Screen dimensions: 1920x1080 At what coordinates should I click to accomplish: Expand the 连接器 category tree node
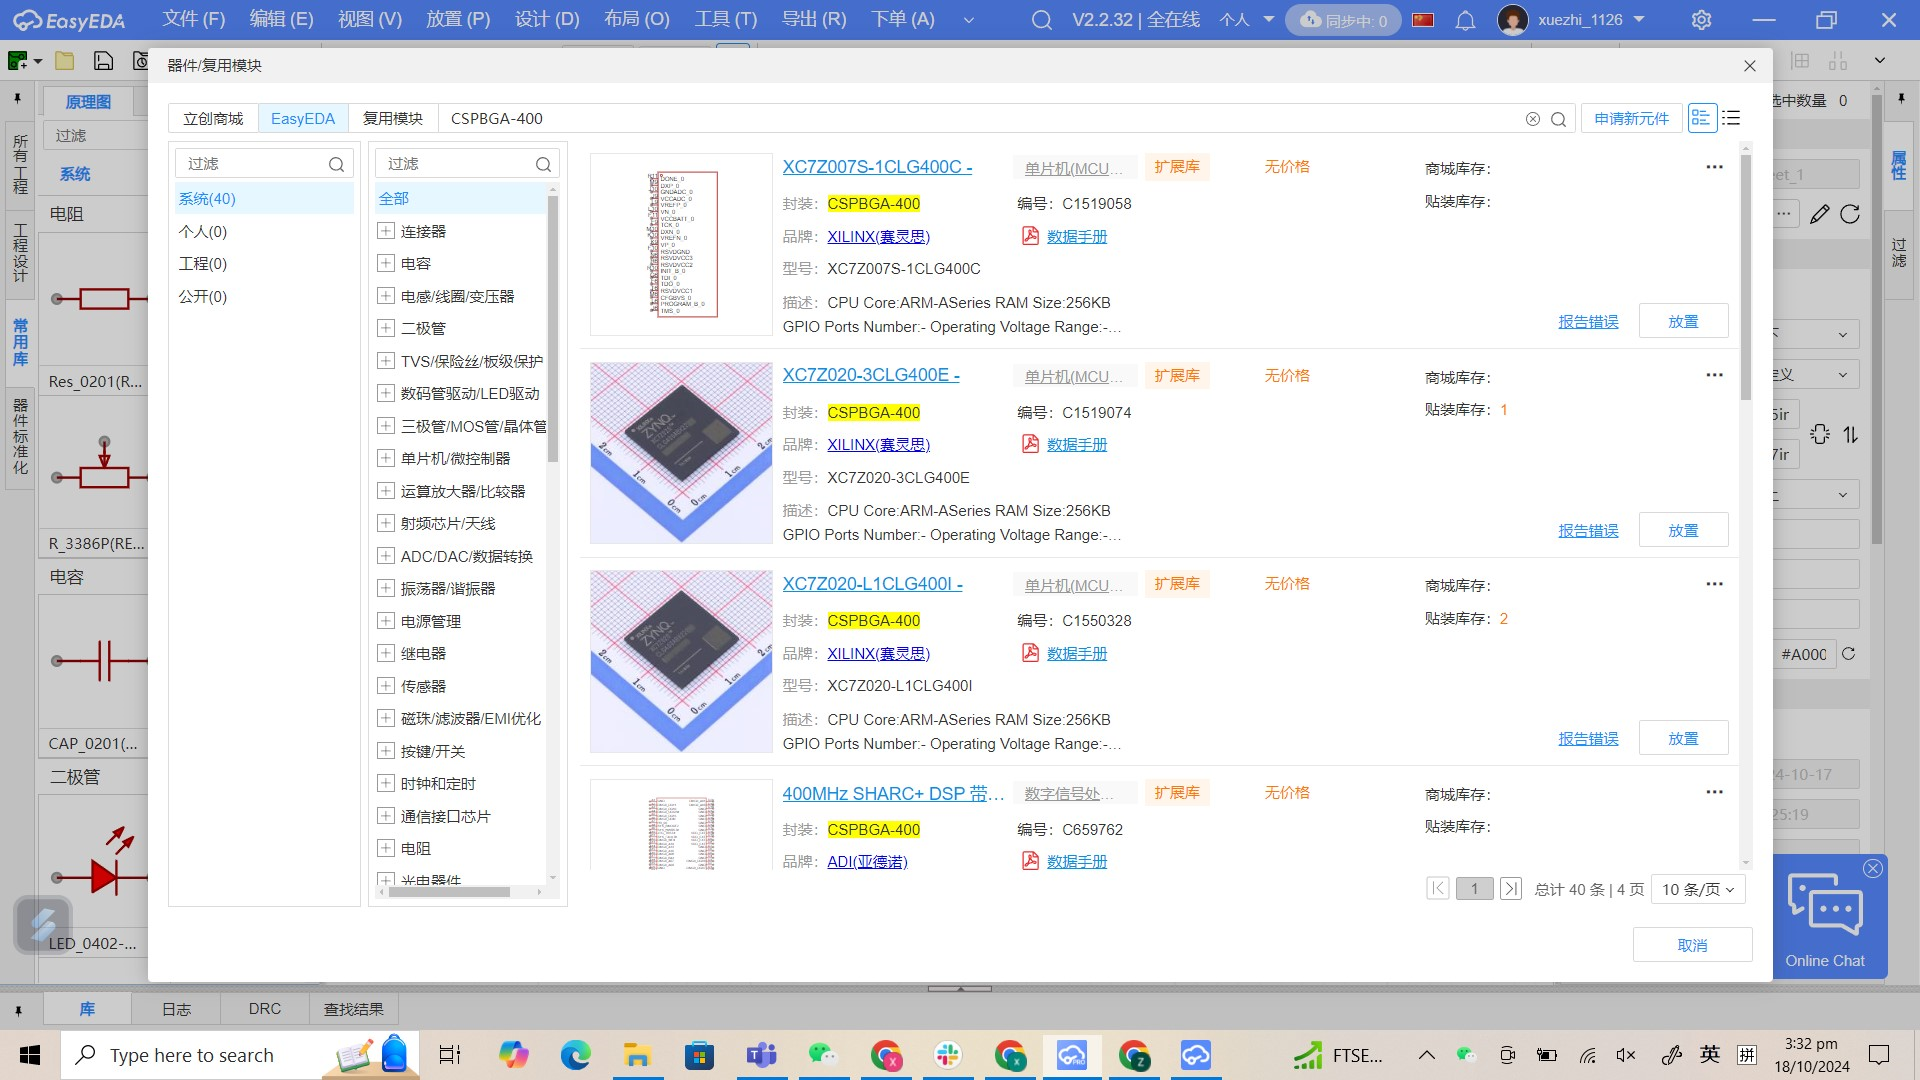(x=386, y=231)
